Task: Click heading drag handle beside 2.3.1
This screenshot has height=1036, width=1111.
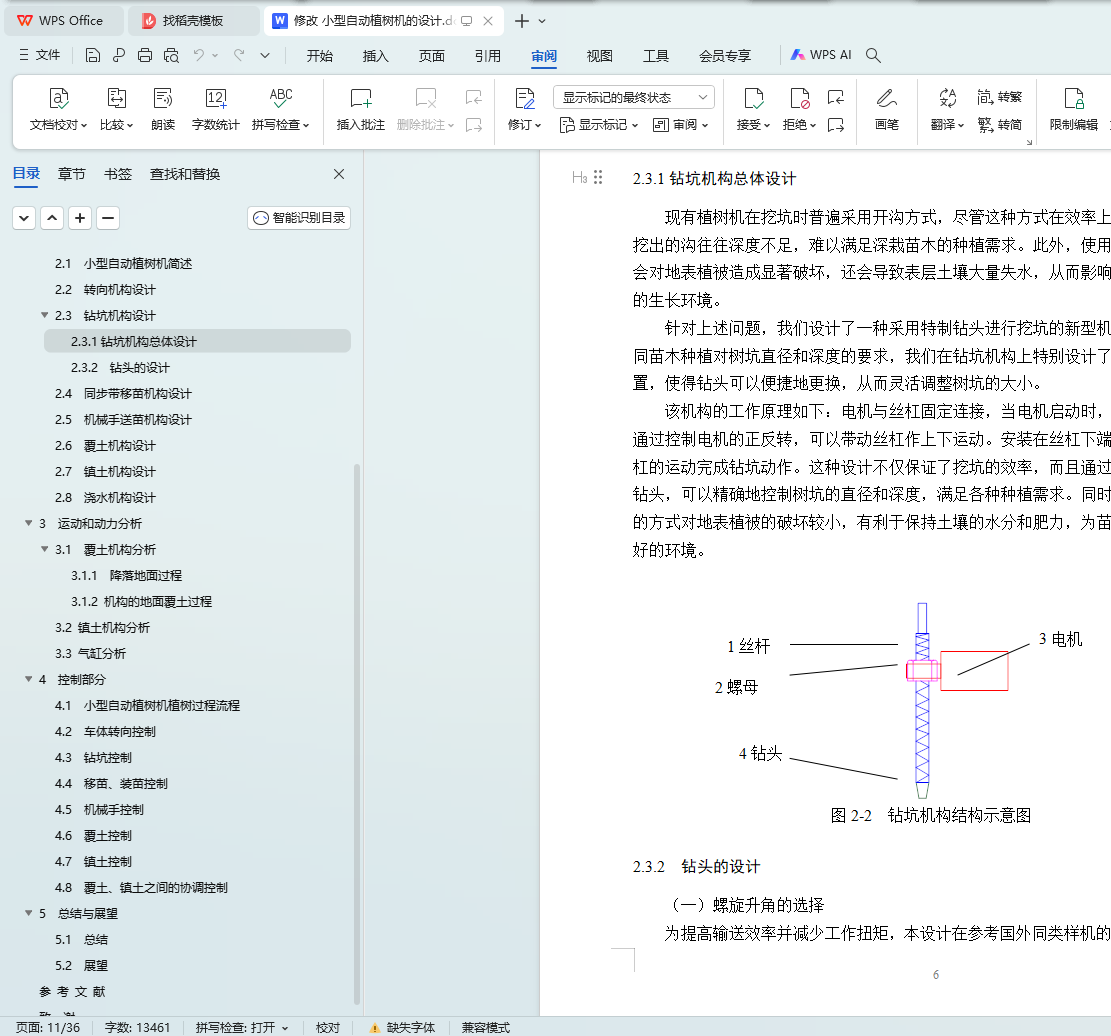Action: (598, 177)
